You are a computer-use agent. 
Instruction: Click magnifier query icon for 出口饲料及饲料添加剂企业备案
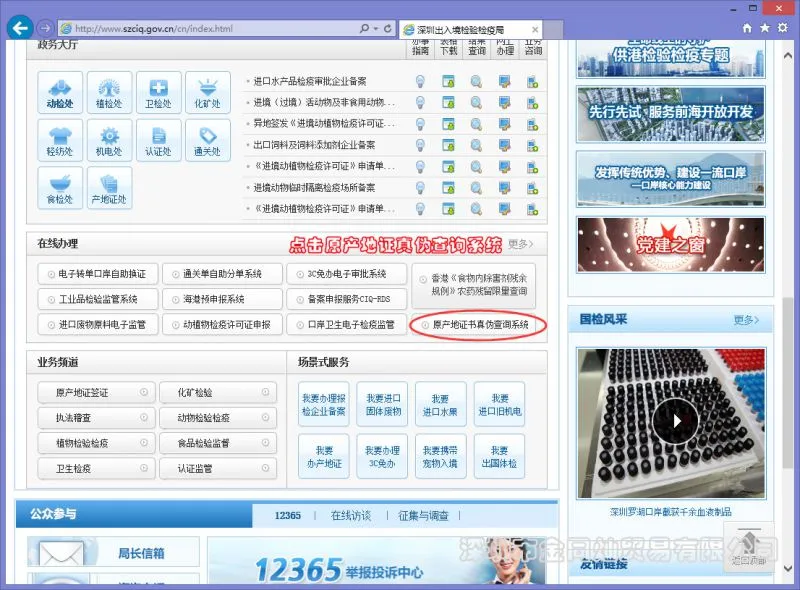click(x=476, y=145)
